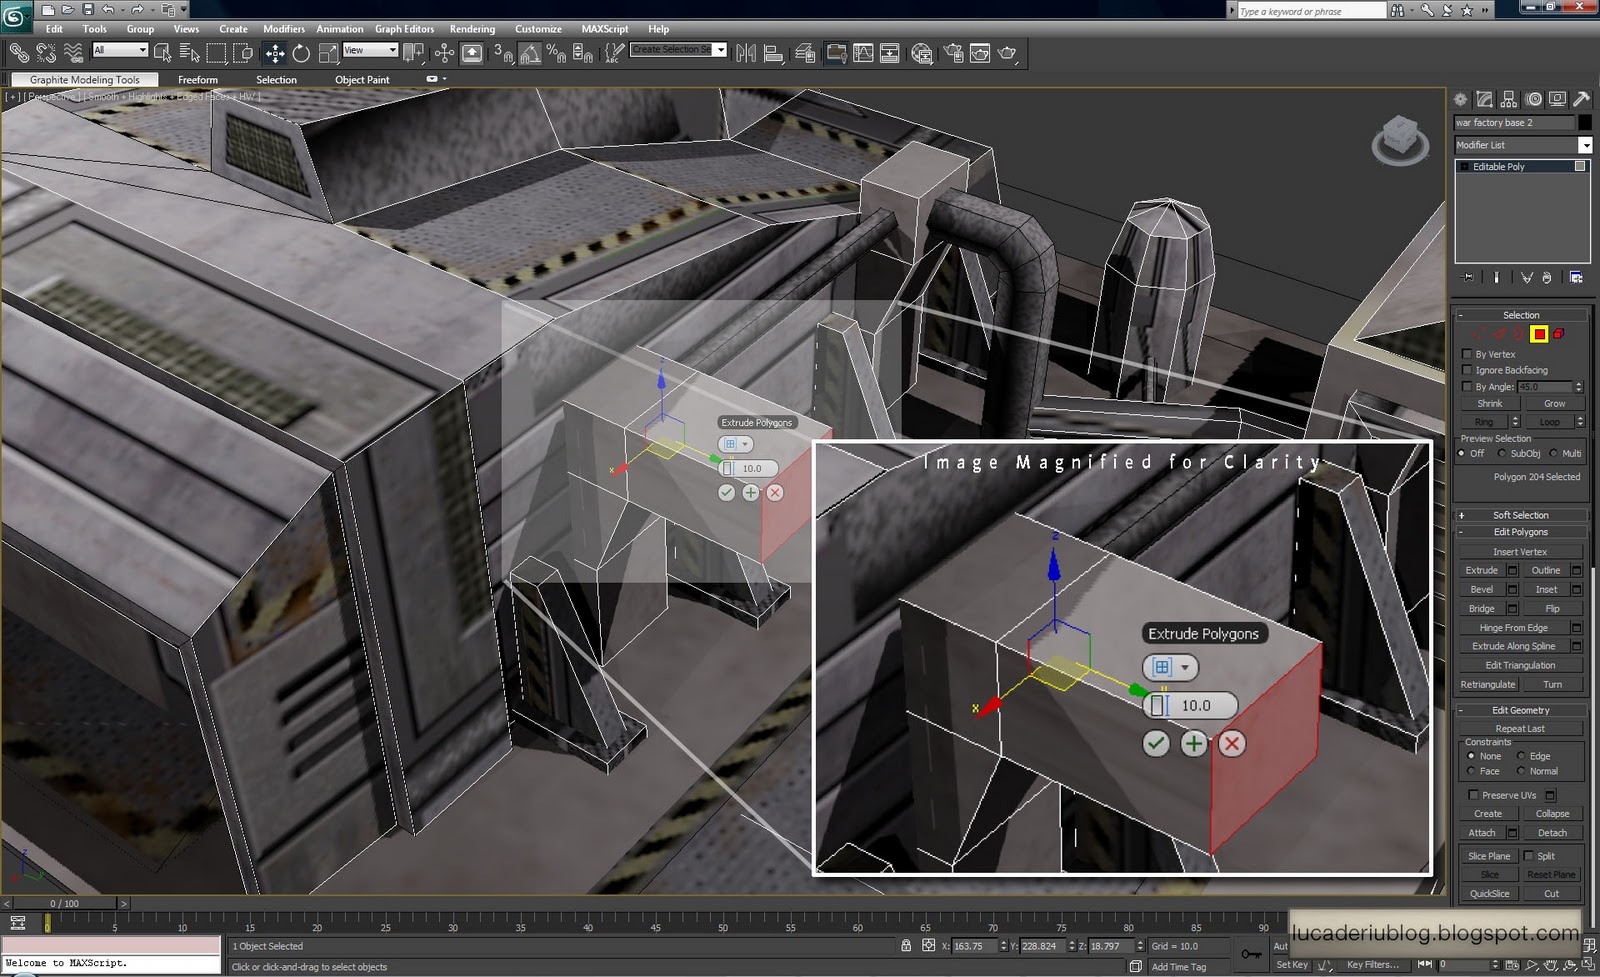Open the Utilities hammer panel
The height and width of the screenshot is (977, 1600).
click(x=1581, y=99)
